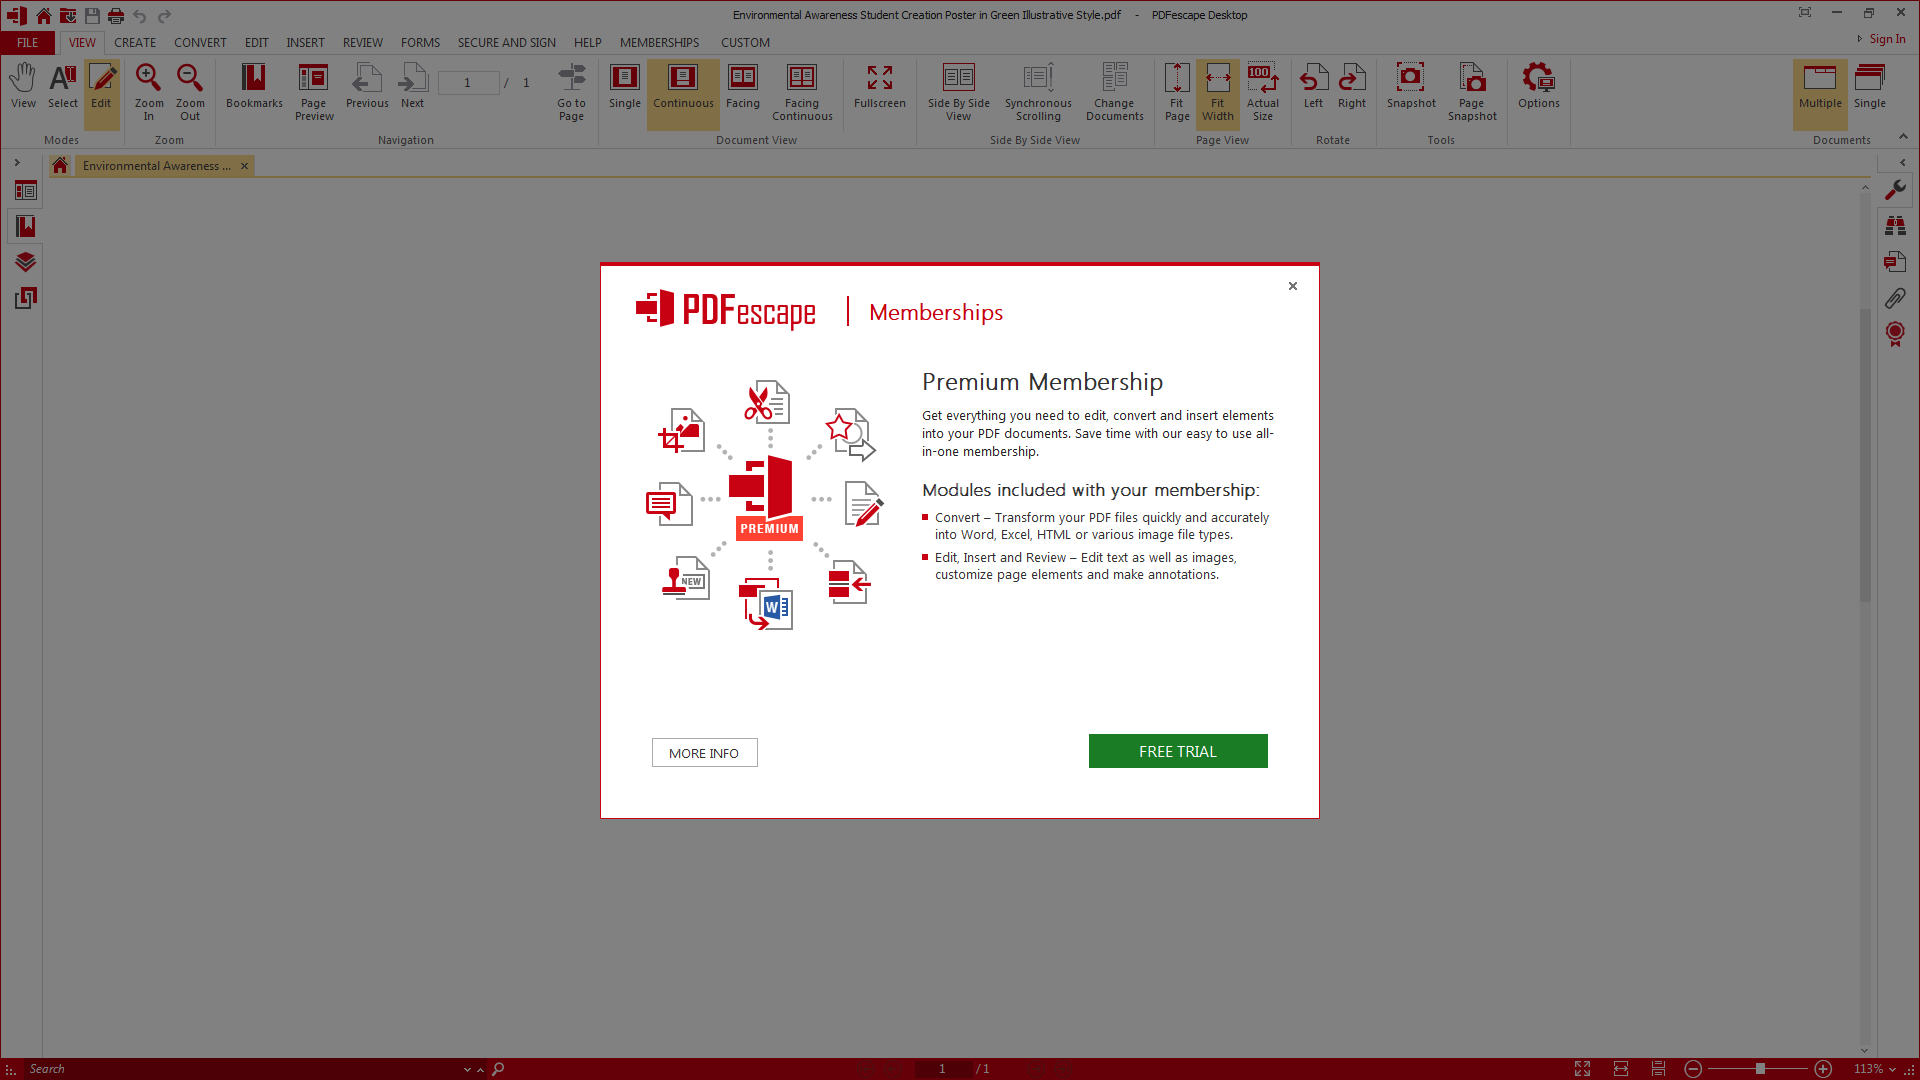
Task: Capture a Page Snapshot
Action: 1472,92
